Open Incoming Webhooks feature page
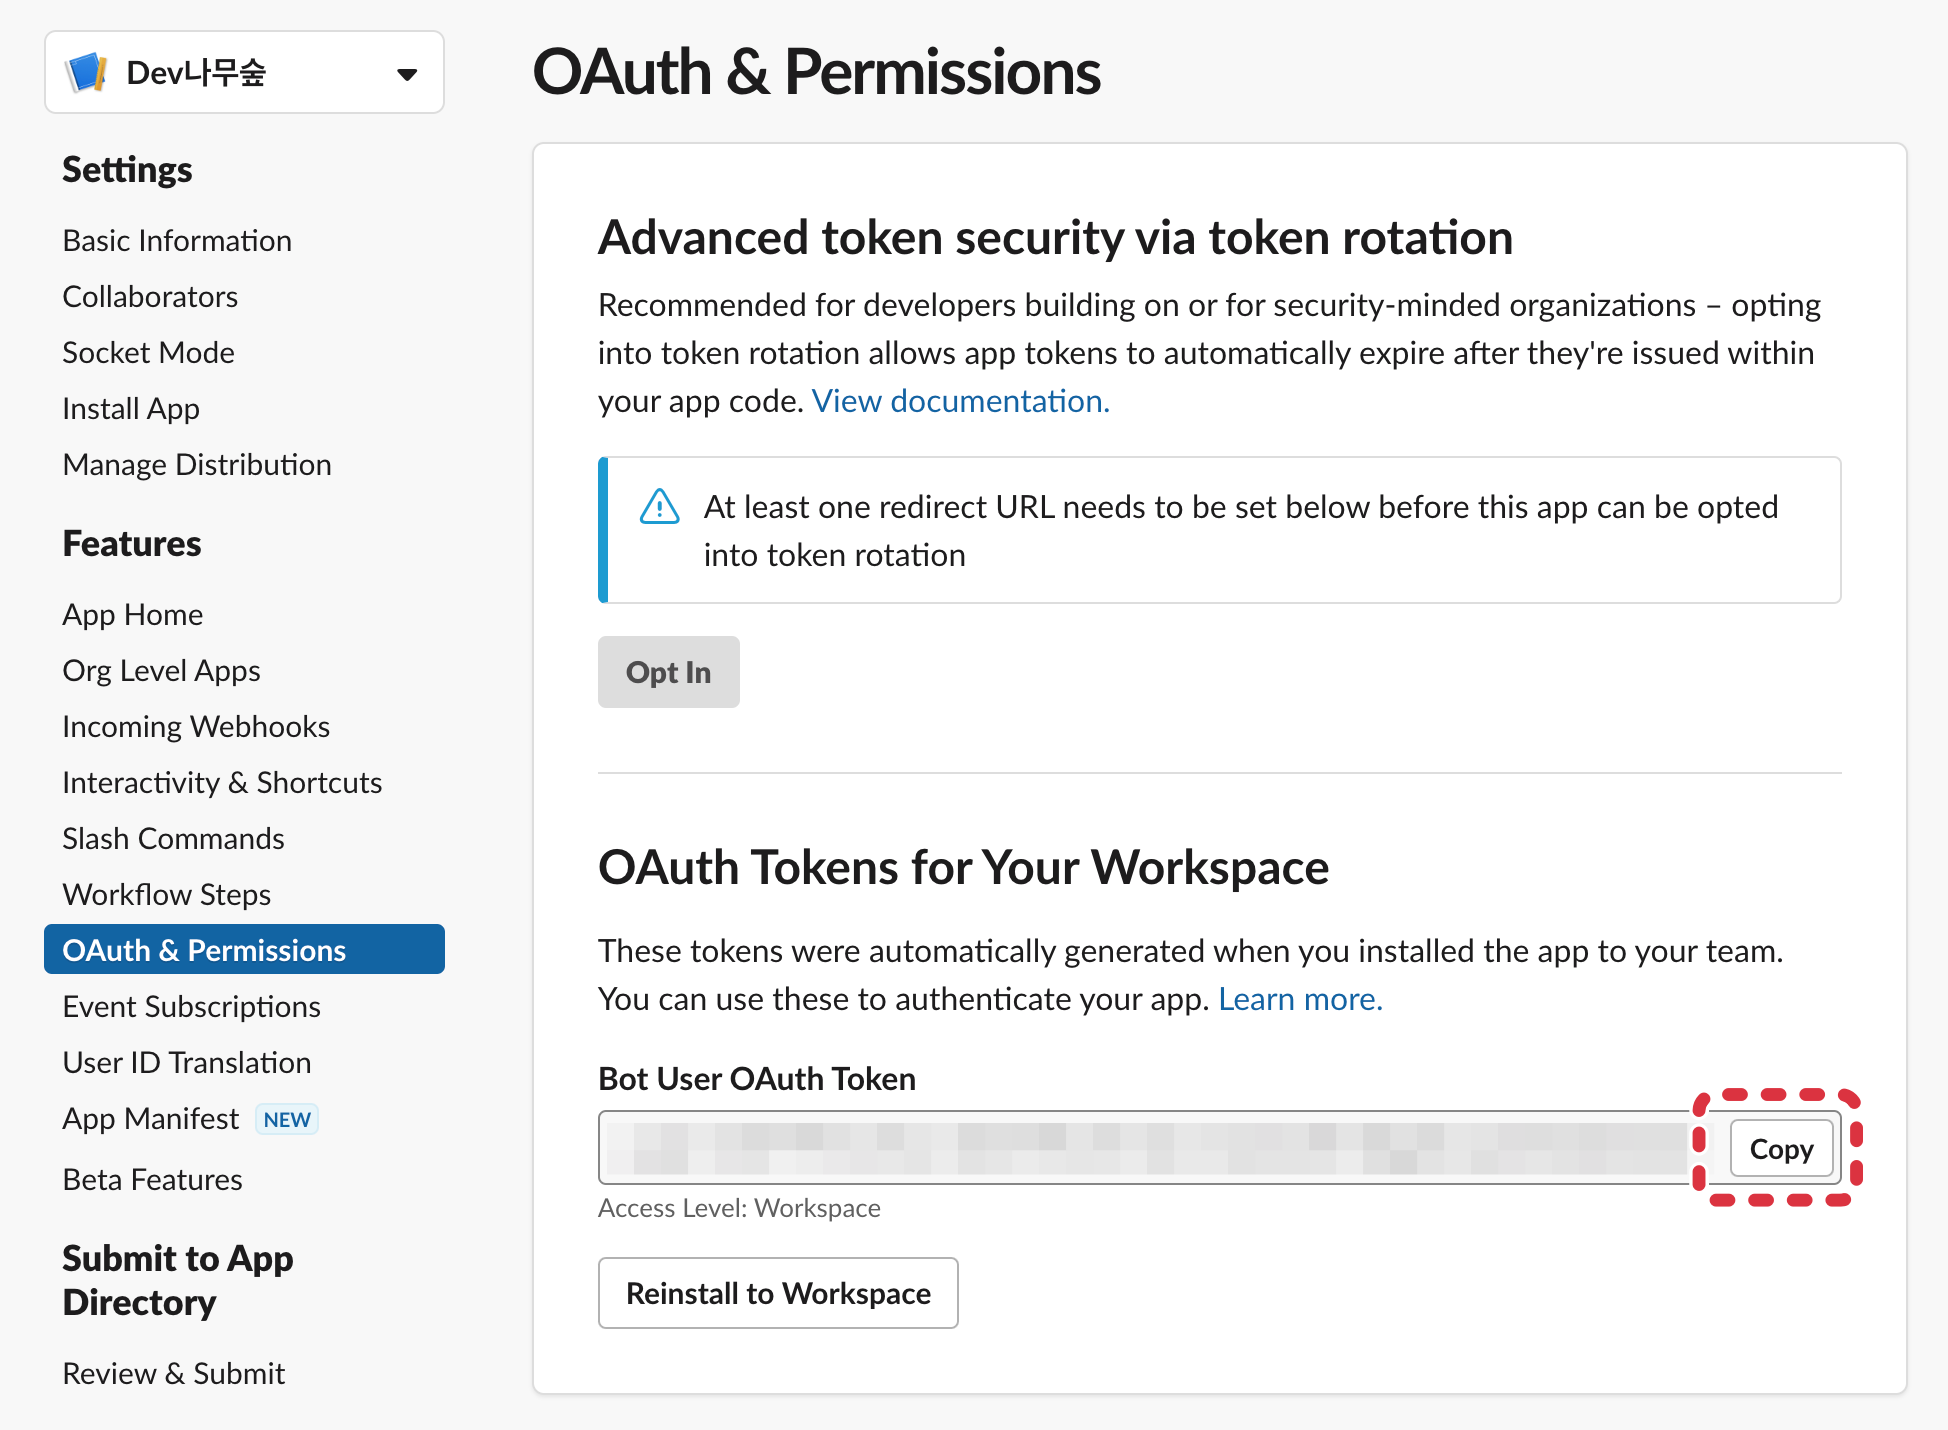 tap(196, 727)
